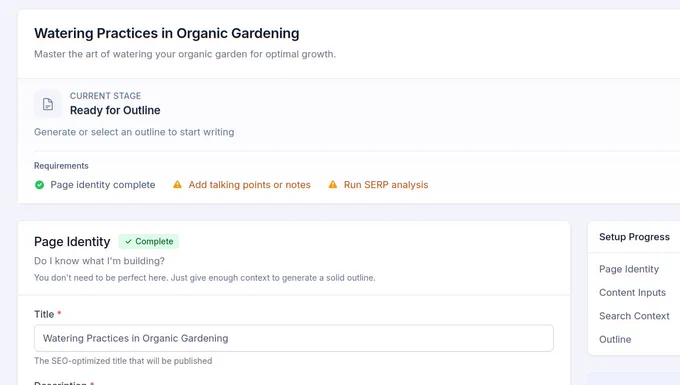This screenshot has height=385, width=680.
Task: Click the CURRENT STAGE label
Action: 105,96
